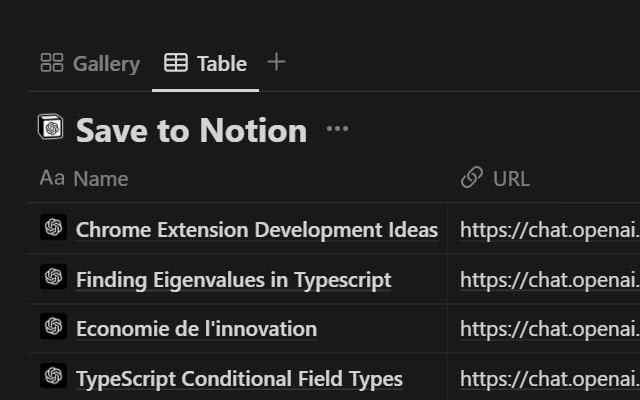
Task: Click the URL property link icon
Action: 472,178
